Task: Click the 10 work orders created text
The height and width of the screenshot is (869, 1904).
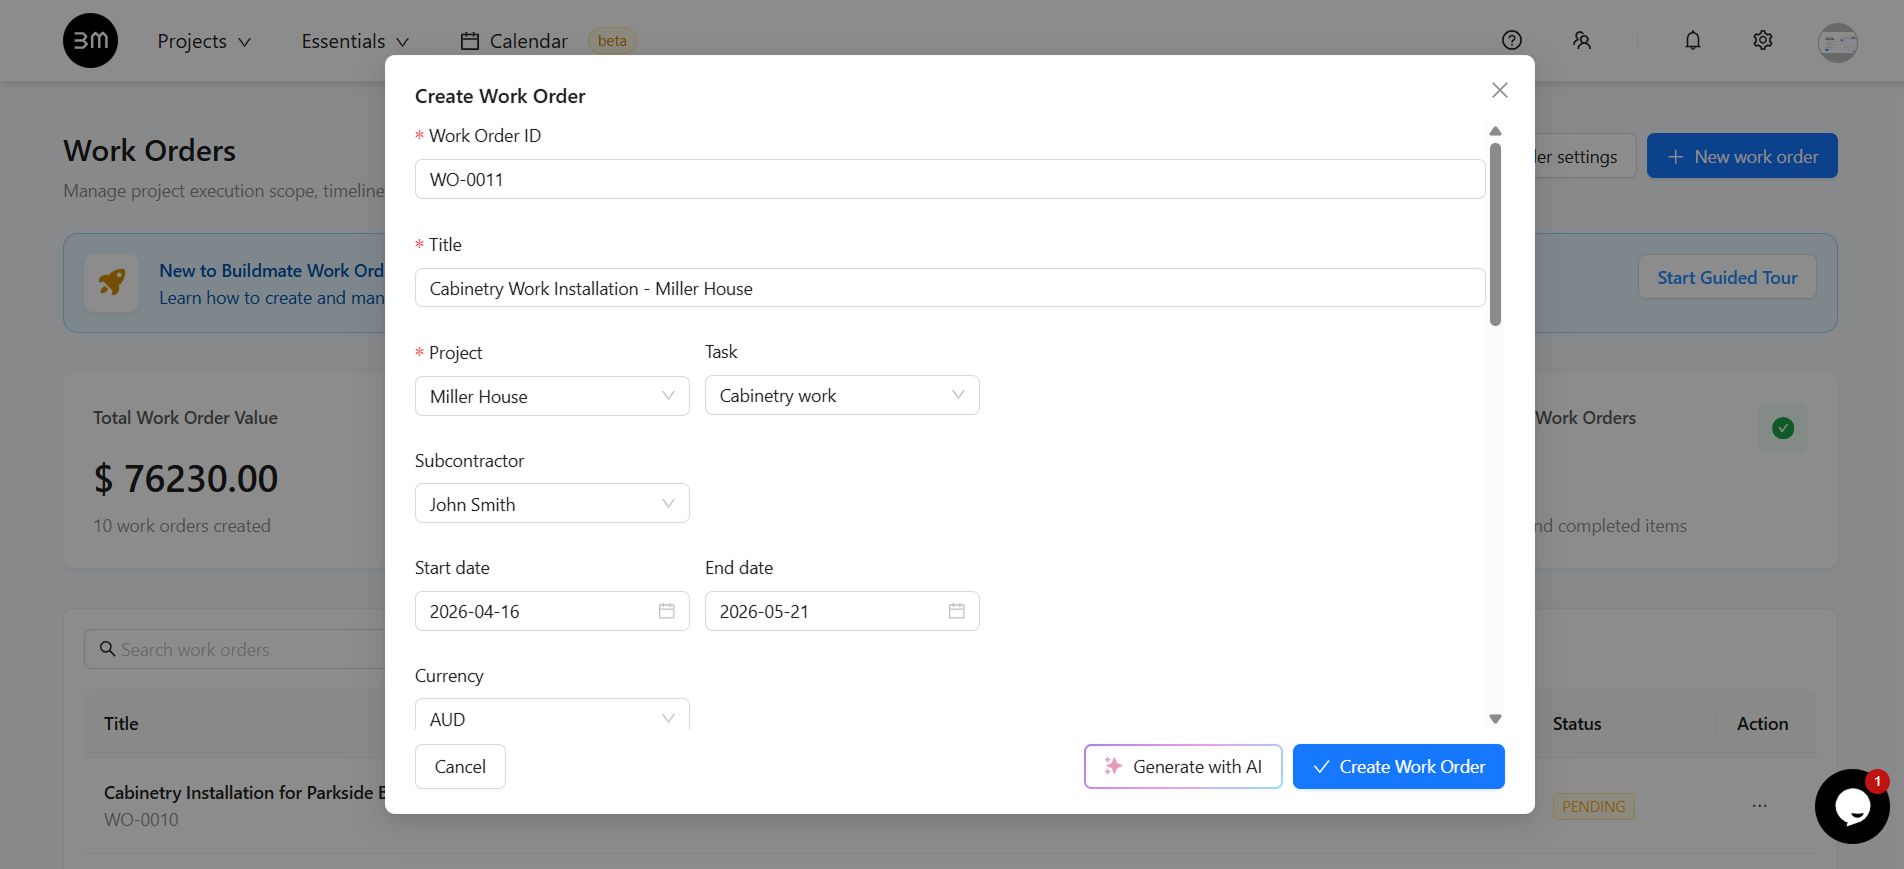Action: pyautogui.click(x=182, y=526)
